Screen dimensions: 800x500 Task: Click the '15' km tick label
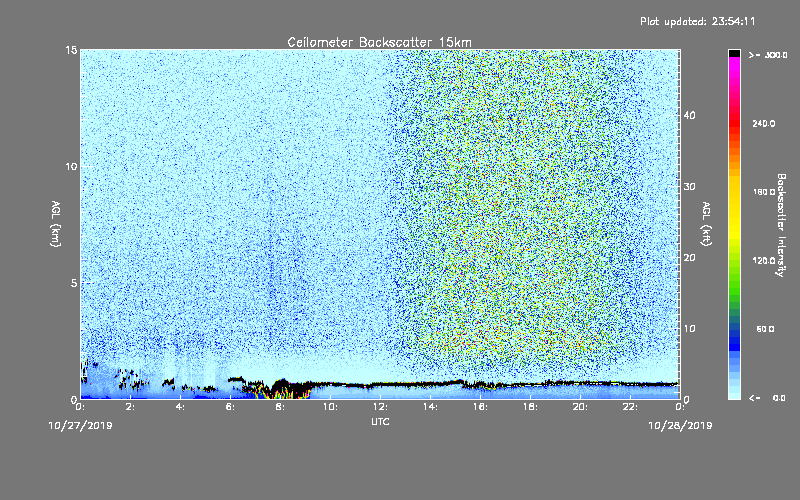tap(71, 50)
